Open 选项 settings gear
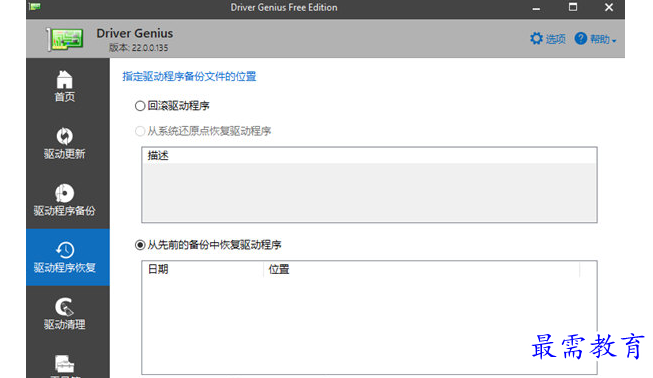 pos(548,39)
